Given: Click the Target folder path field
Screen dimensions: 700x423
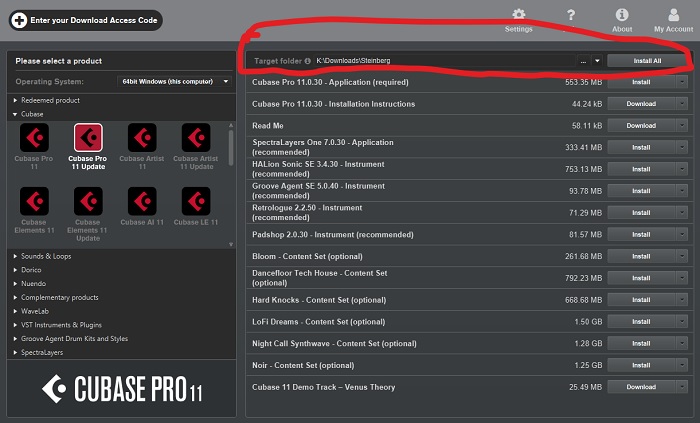Looking at the screenshot, I should (x=444, y=61).
